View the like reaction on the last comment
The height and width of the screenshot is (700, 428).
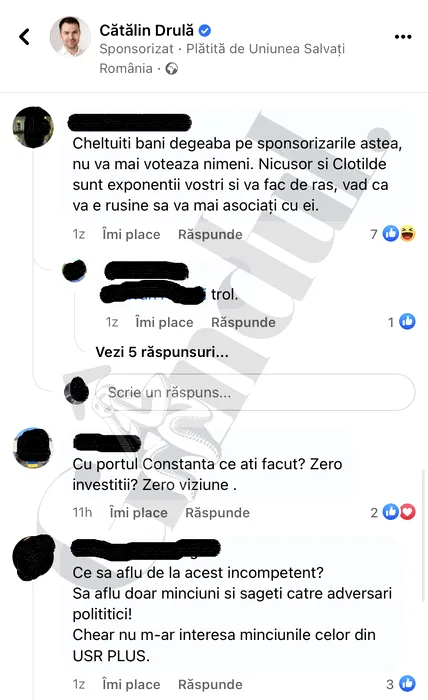click(401, 683)
